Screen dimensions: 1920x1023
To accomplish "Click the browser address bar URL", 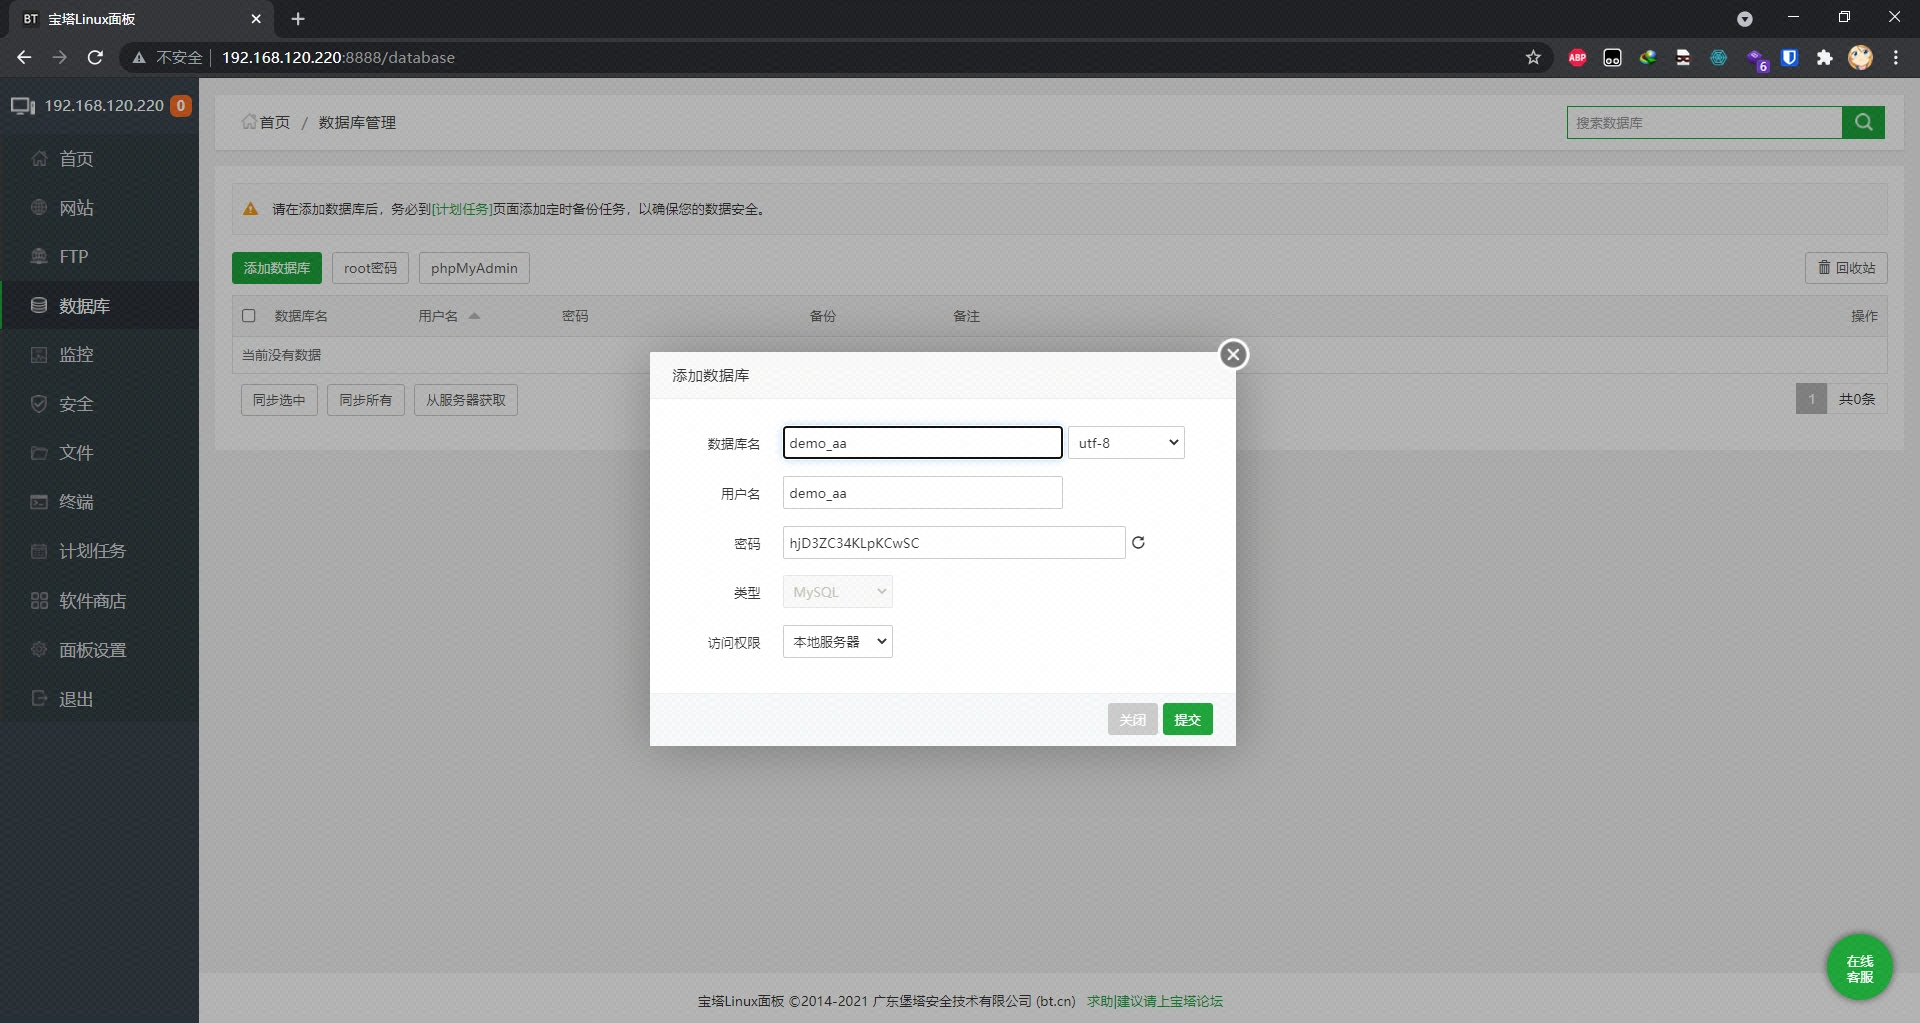I will (x=338, y=58).
